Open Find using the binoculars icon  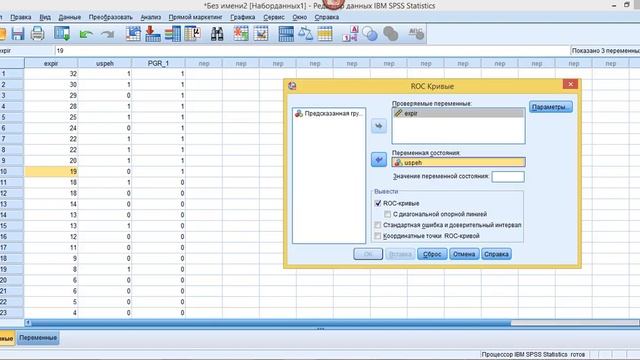coord(217,34)
